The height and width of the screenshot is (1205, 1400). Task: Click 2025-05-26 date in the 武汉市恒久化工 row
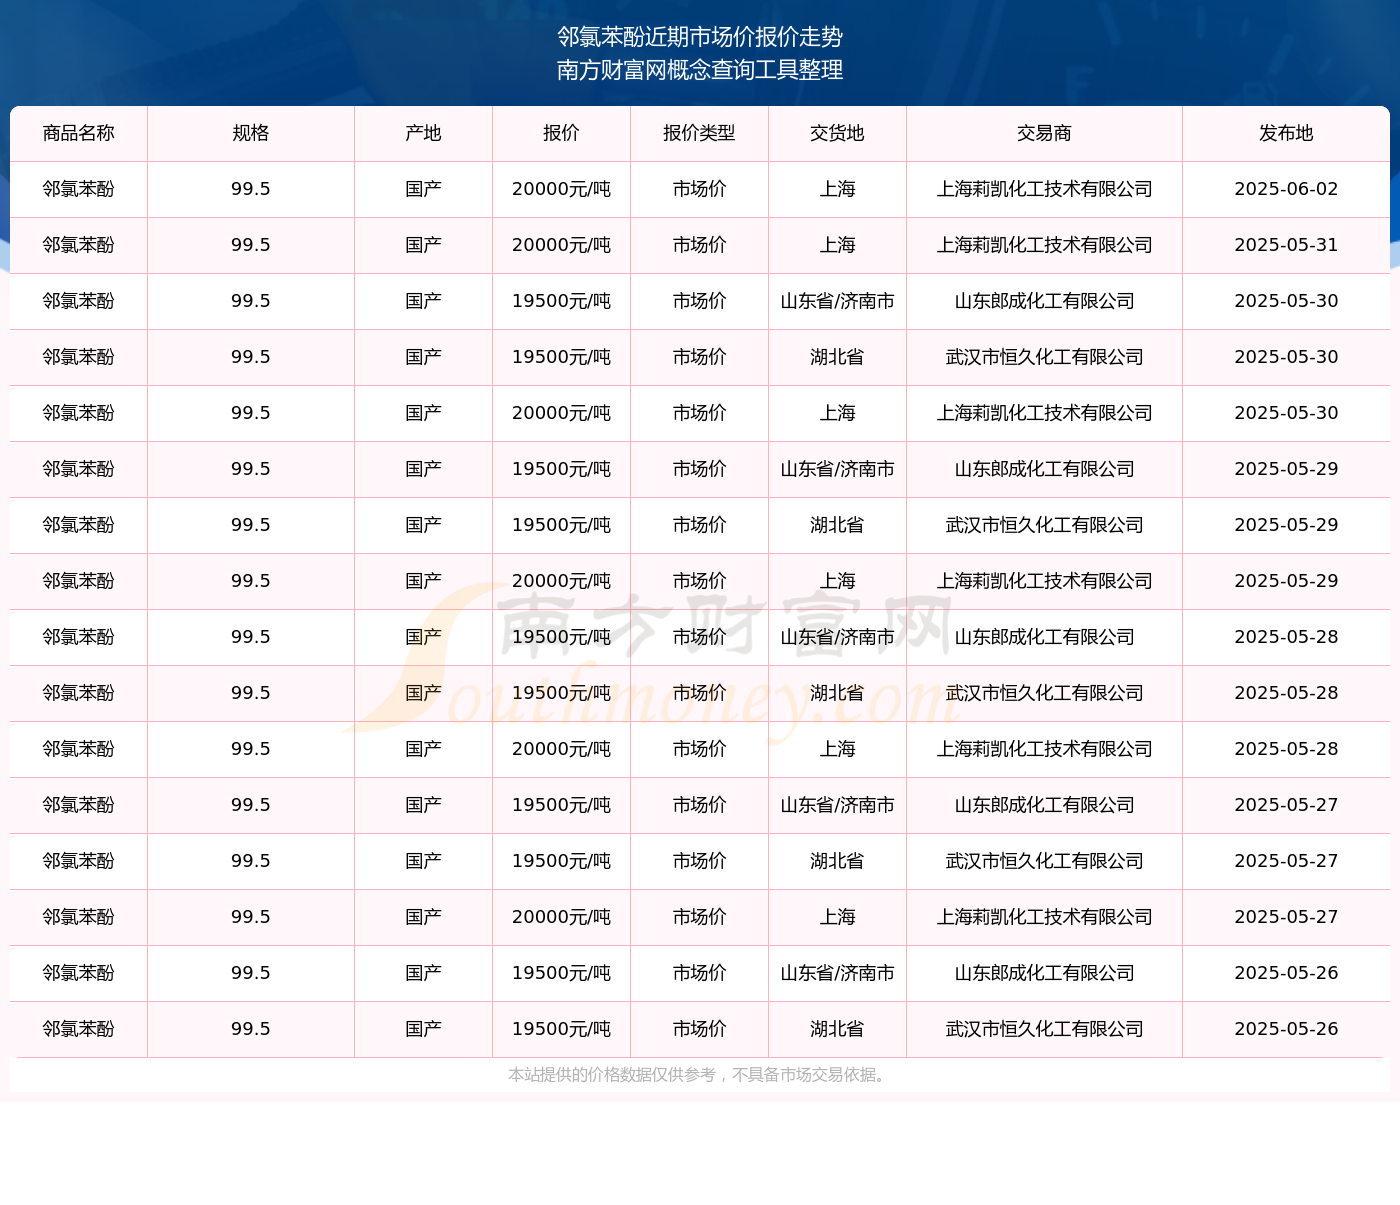pos(1287,1029)
